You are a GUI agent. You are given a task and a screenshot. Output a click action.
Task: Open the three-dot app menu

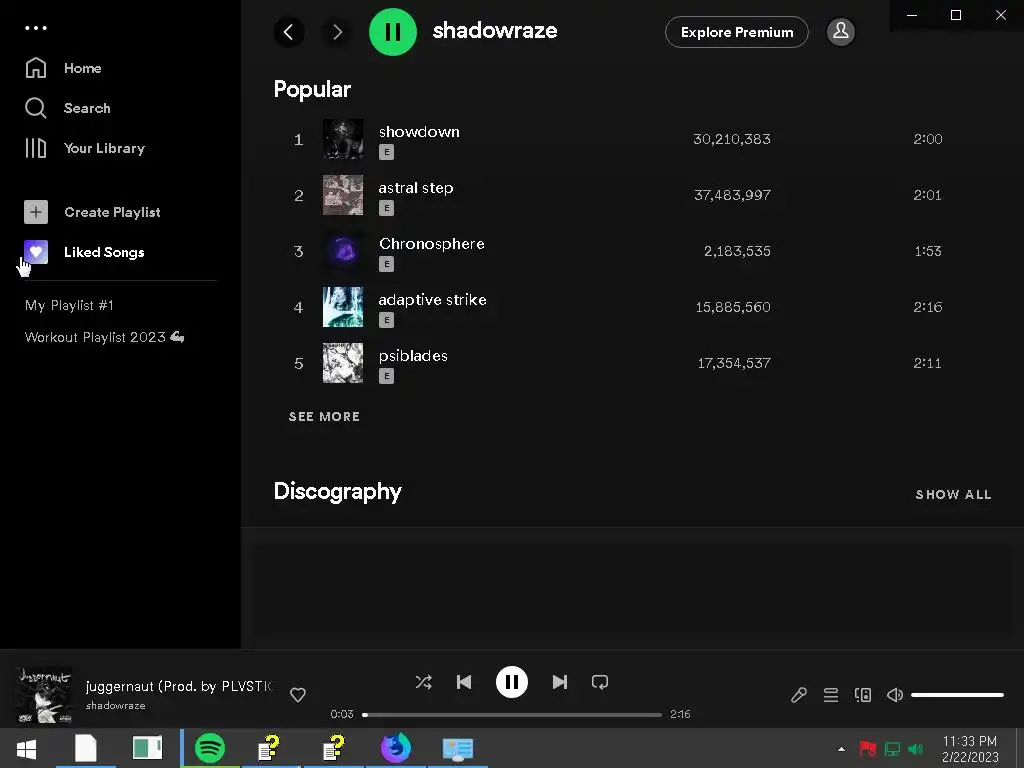click(36, 28)
